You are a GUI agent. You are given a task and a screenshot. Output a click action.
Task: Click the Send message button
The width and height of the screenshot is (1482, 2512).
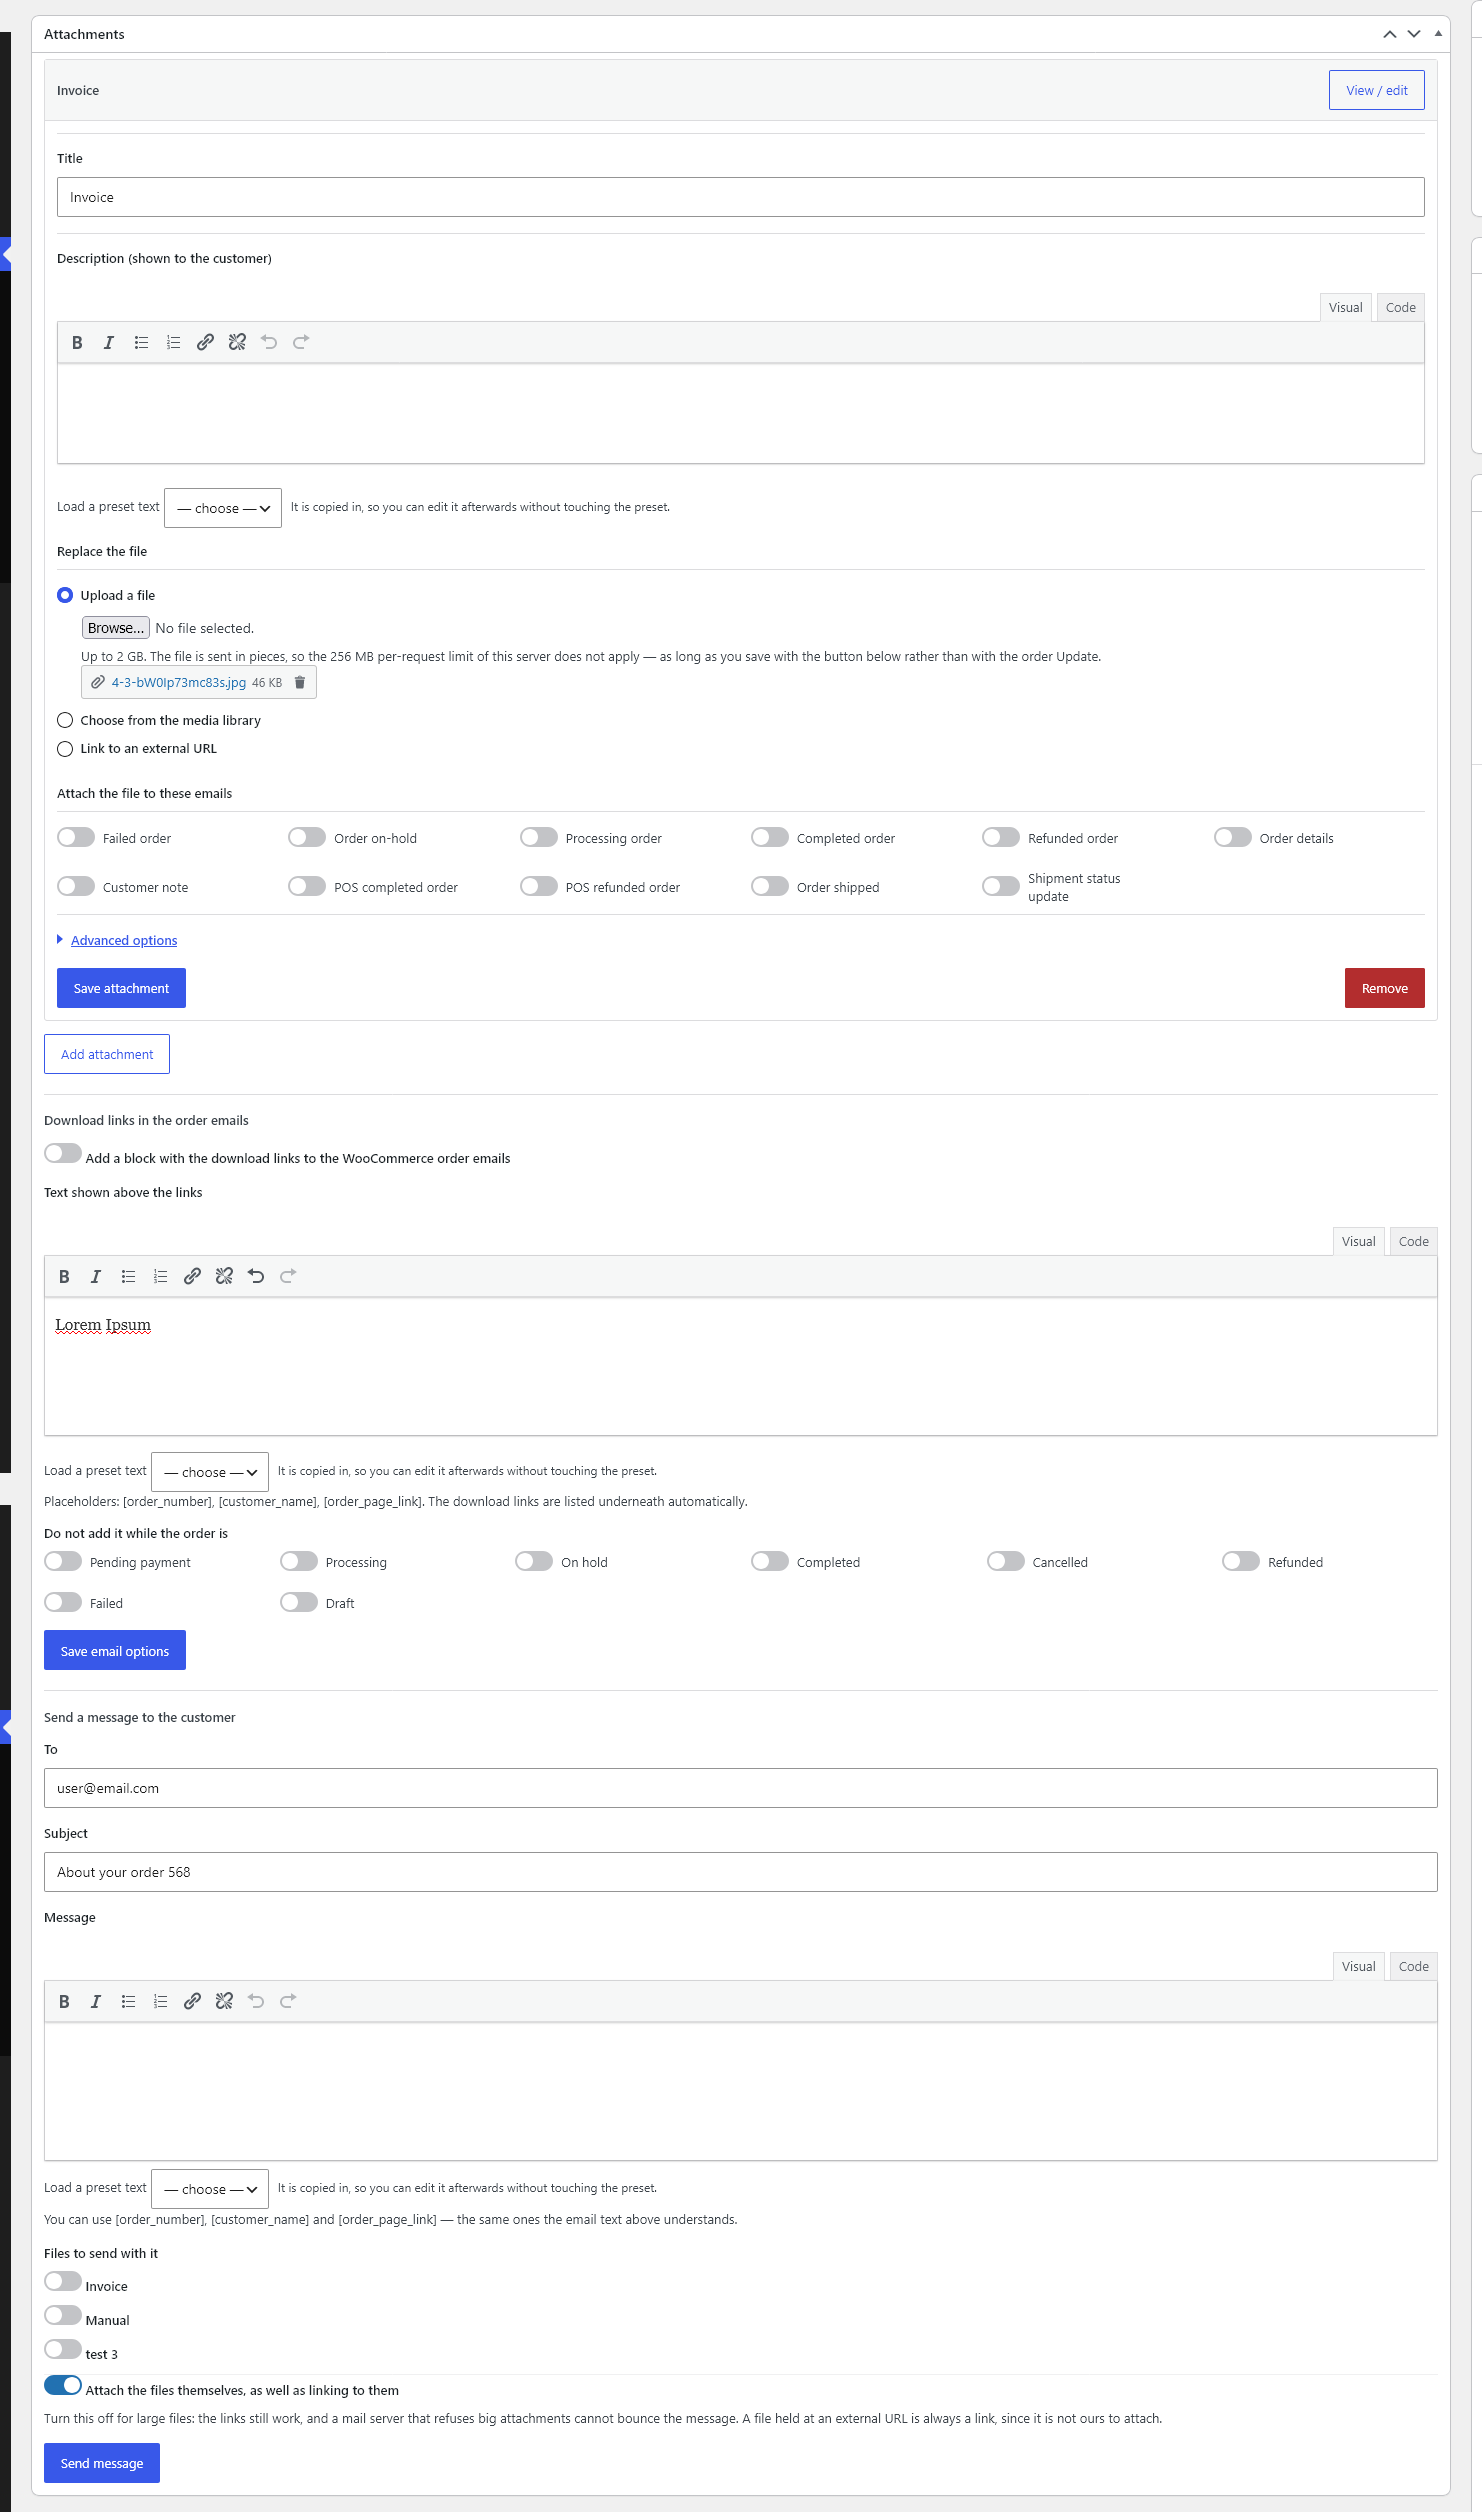coord(102,2463)
